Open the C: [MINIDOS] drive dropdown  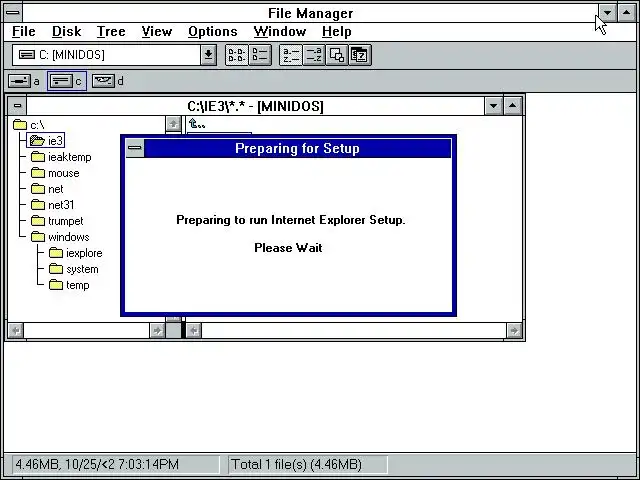tap(208, 55)
